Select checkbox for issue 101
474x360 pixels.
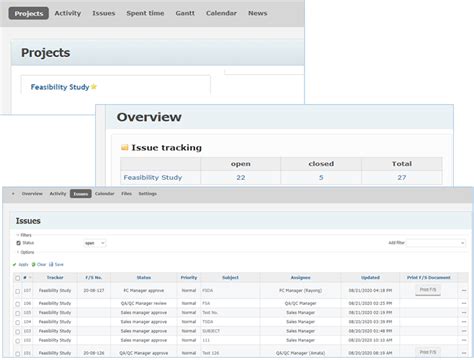18,354
